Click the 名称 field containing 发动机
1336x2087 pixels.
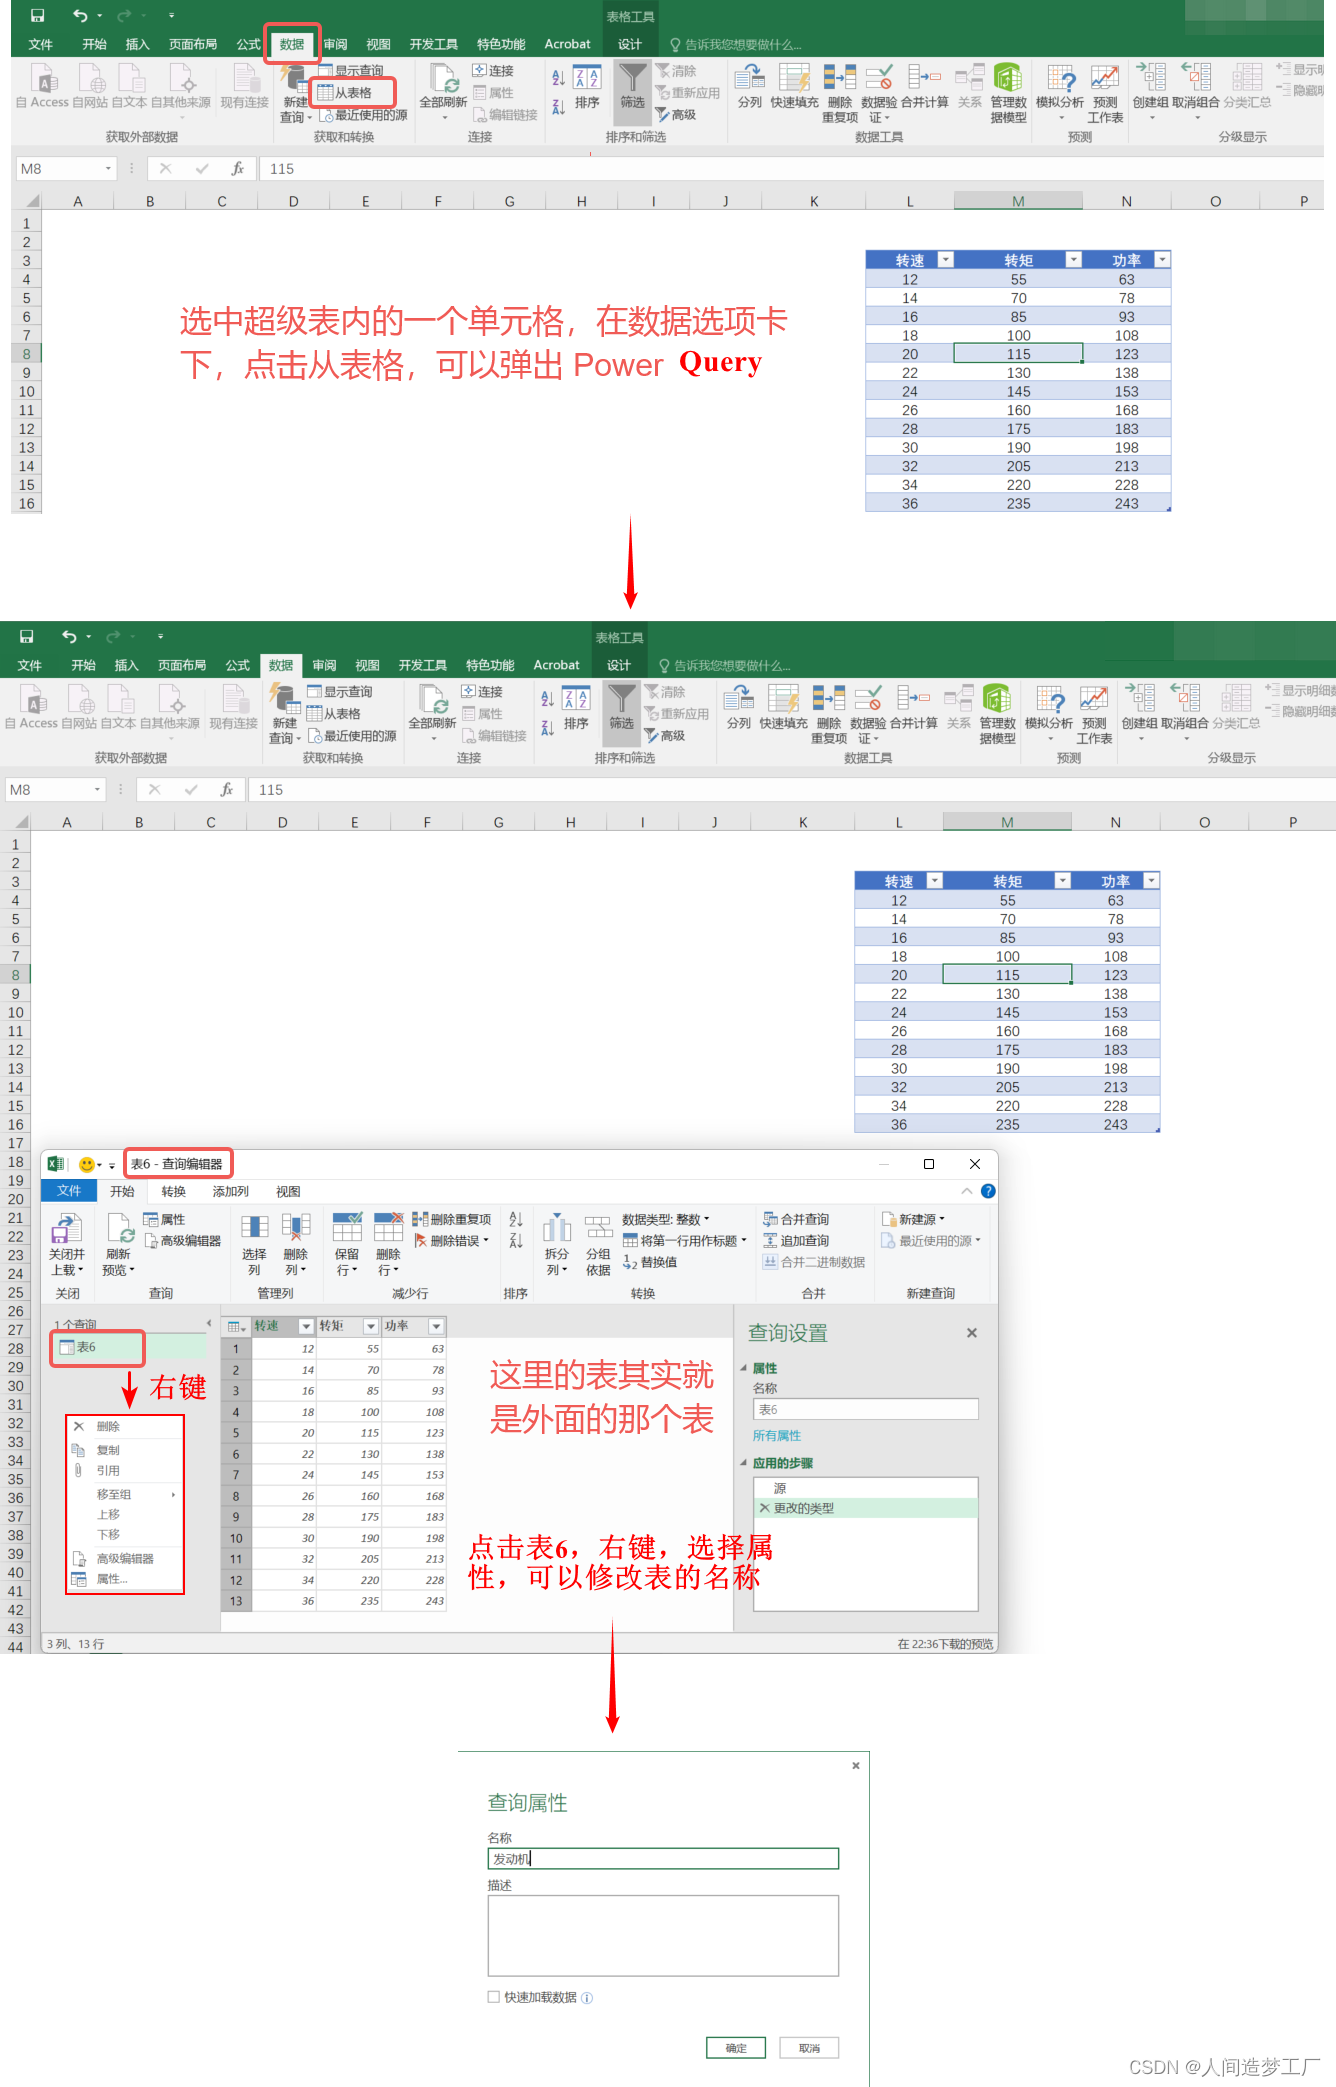(663, 1859)
